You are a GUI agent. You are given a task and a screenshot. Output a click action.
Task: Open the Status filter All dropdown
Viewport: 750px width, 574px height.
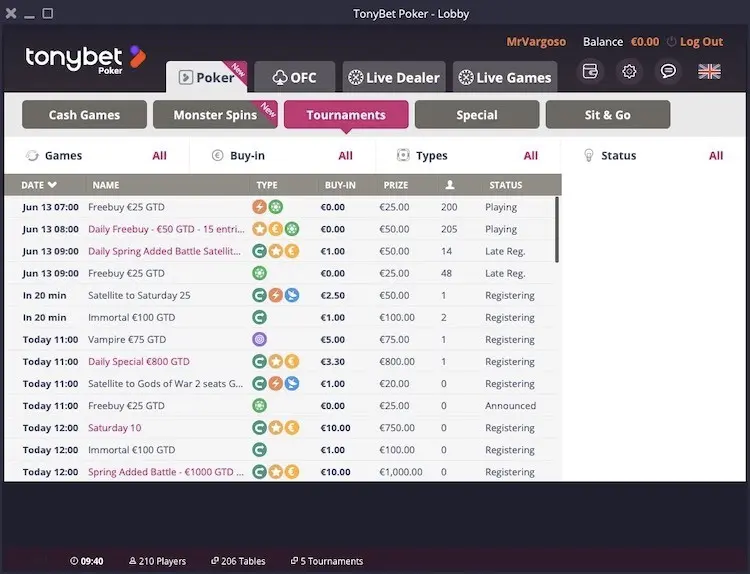click(x=716, y=155)
